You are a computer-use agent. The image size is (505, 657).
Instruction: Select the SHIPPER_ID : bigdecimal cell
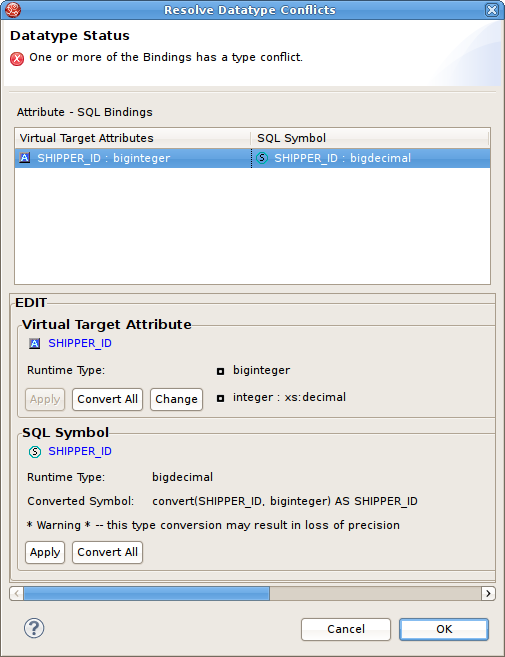pyautogui.click(x=371, y=158)
